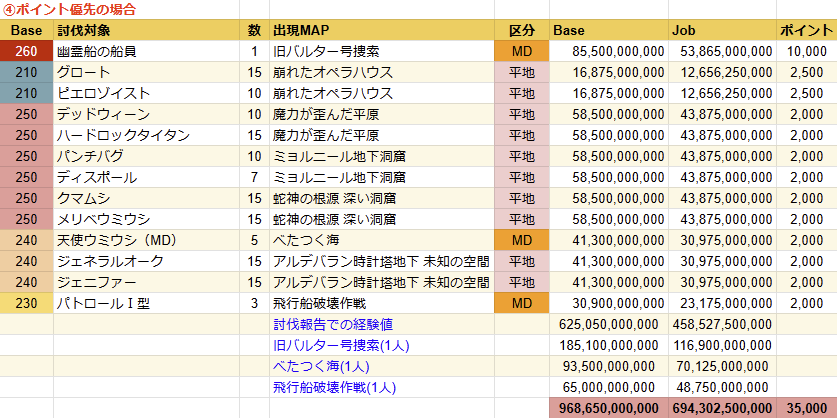Screen dimensions: 837x418
Task: Click the Base level cell 260
Action: [x=26, y=52]
